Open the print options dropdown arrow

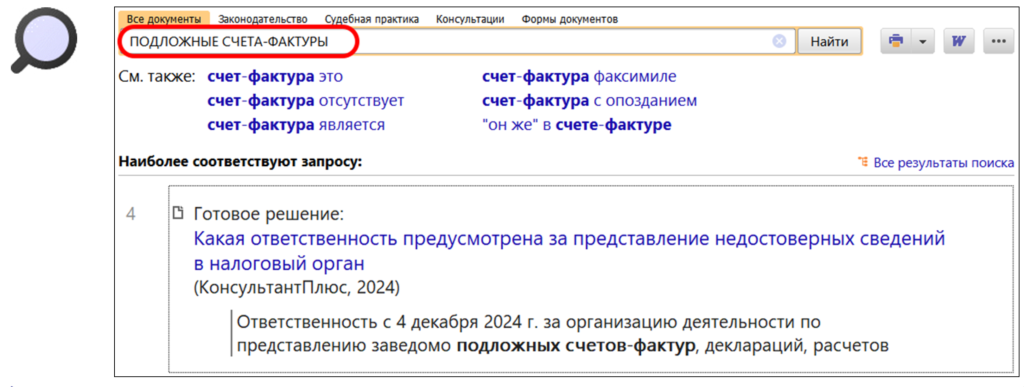click(x=923, y=42)
